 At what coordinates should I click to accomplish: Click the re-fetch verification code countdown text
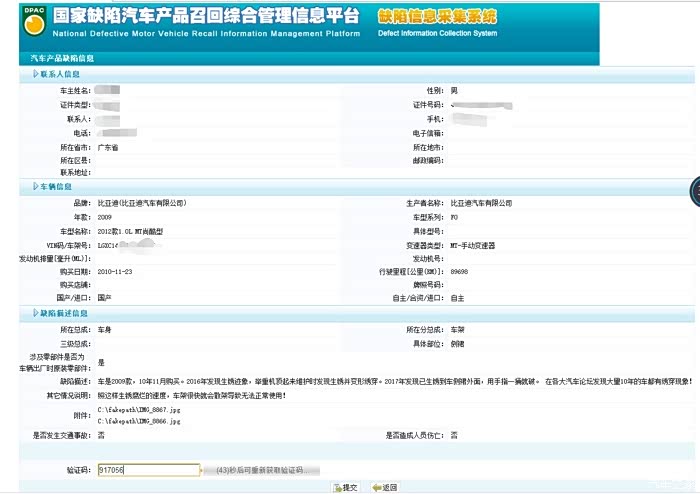[266, 469]
